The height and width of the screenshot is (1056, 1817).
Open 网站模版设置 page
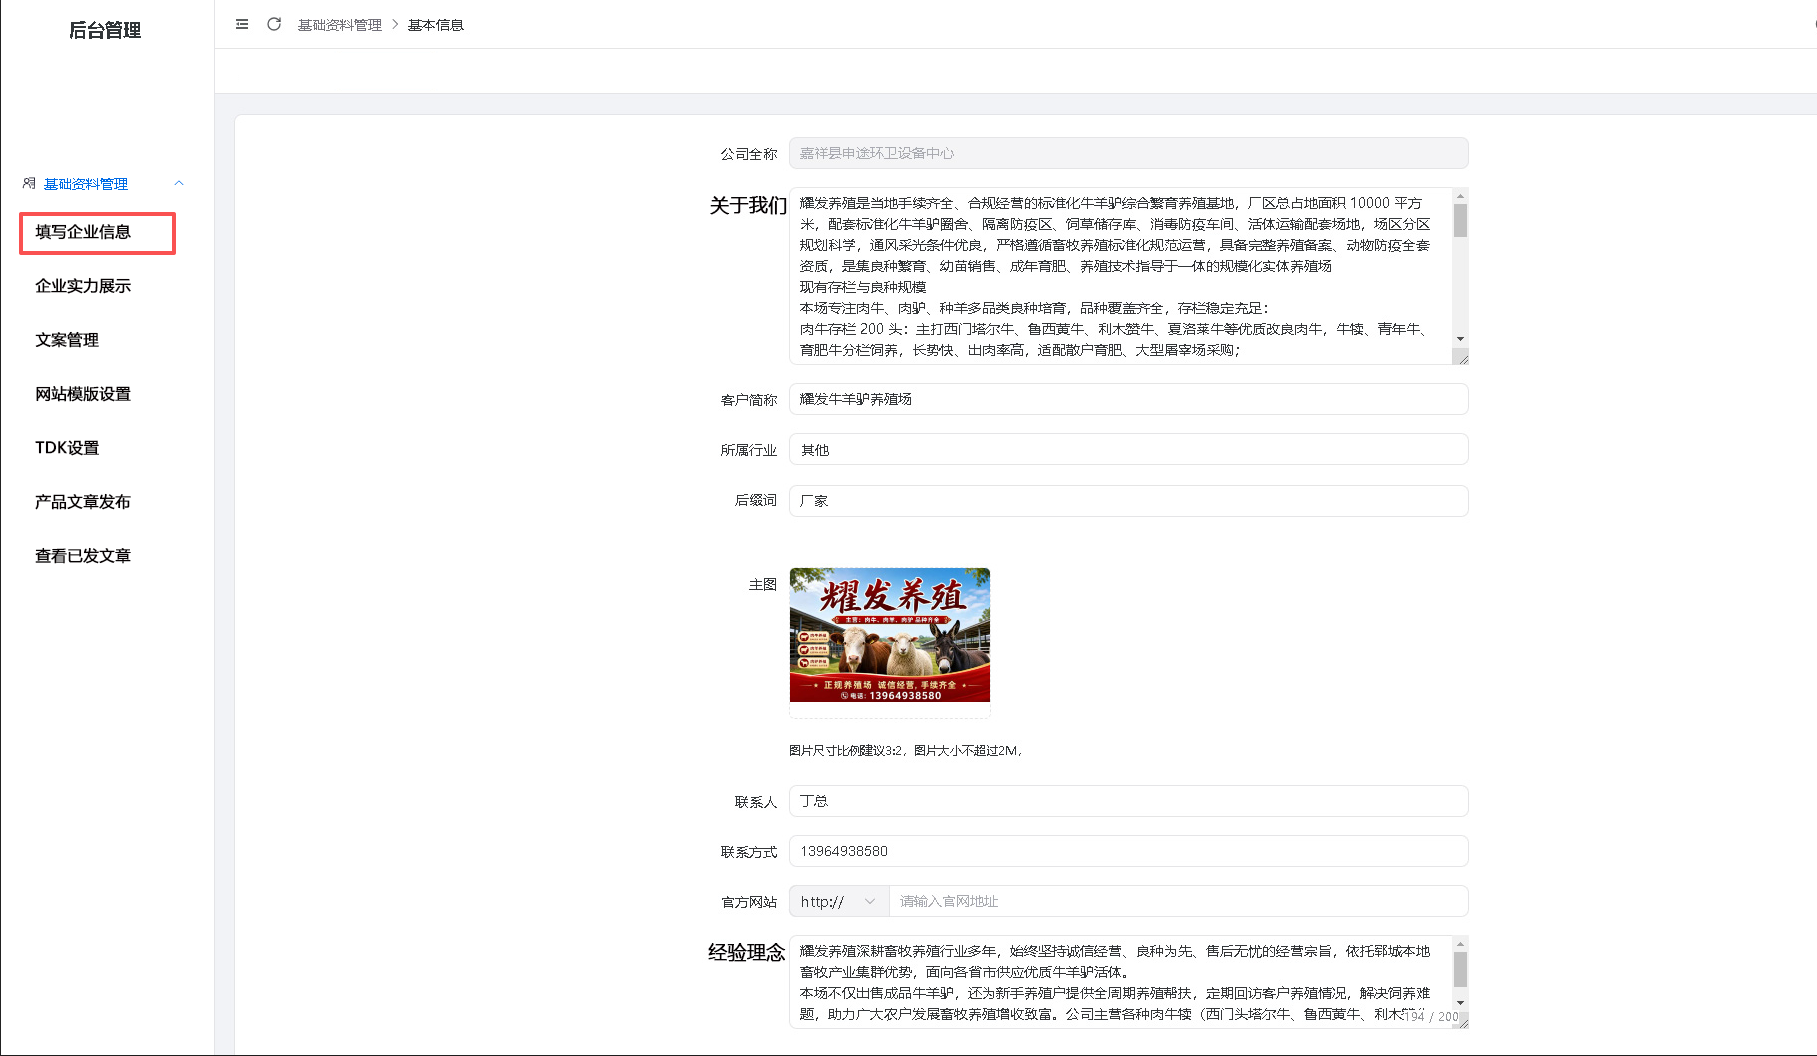point(83,394)
